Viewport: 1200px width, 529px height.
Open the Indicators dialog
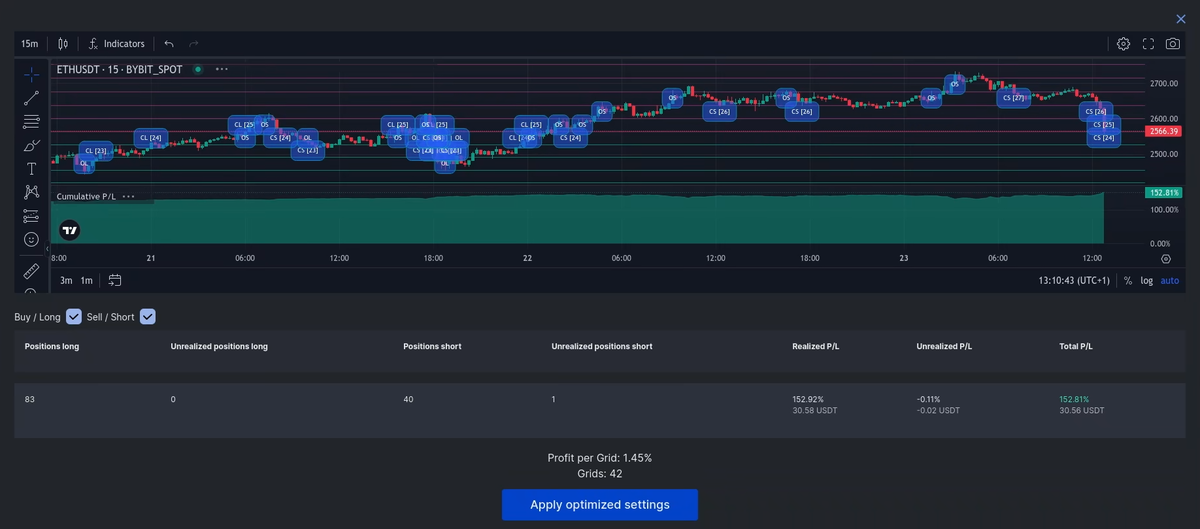(x=117, y=44)
